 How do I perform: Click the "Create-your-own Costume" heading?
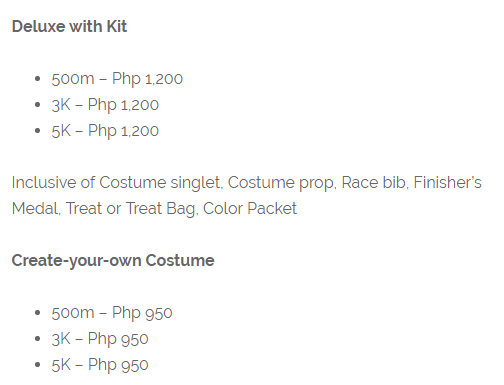113,261
